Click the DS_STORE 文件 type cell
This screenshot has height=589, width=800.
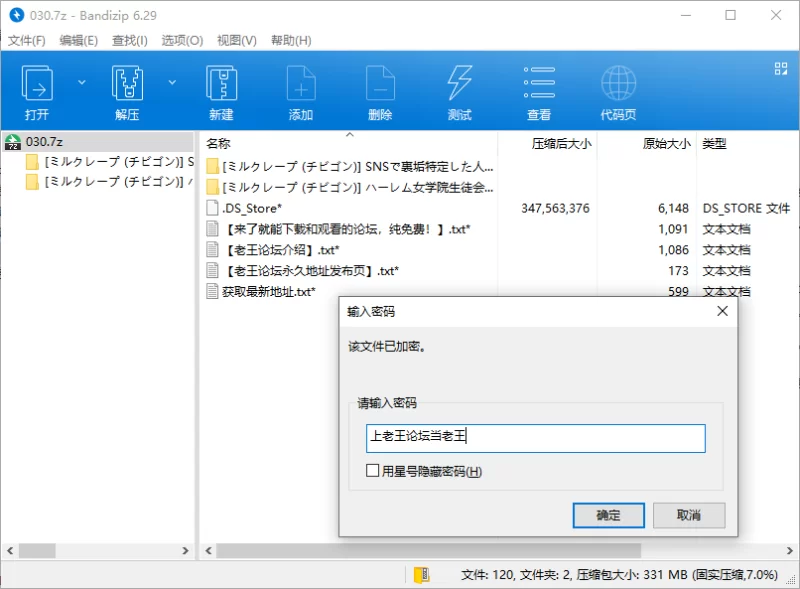click(x=745, y=208)
